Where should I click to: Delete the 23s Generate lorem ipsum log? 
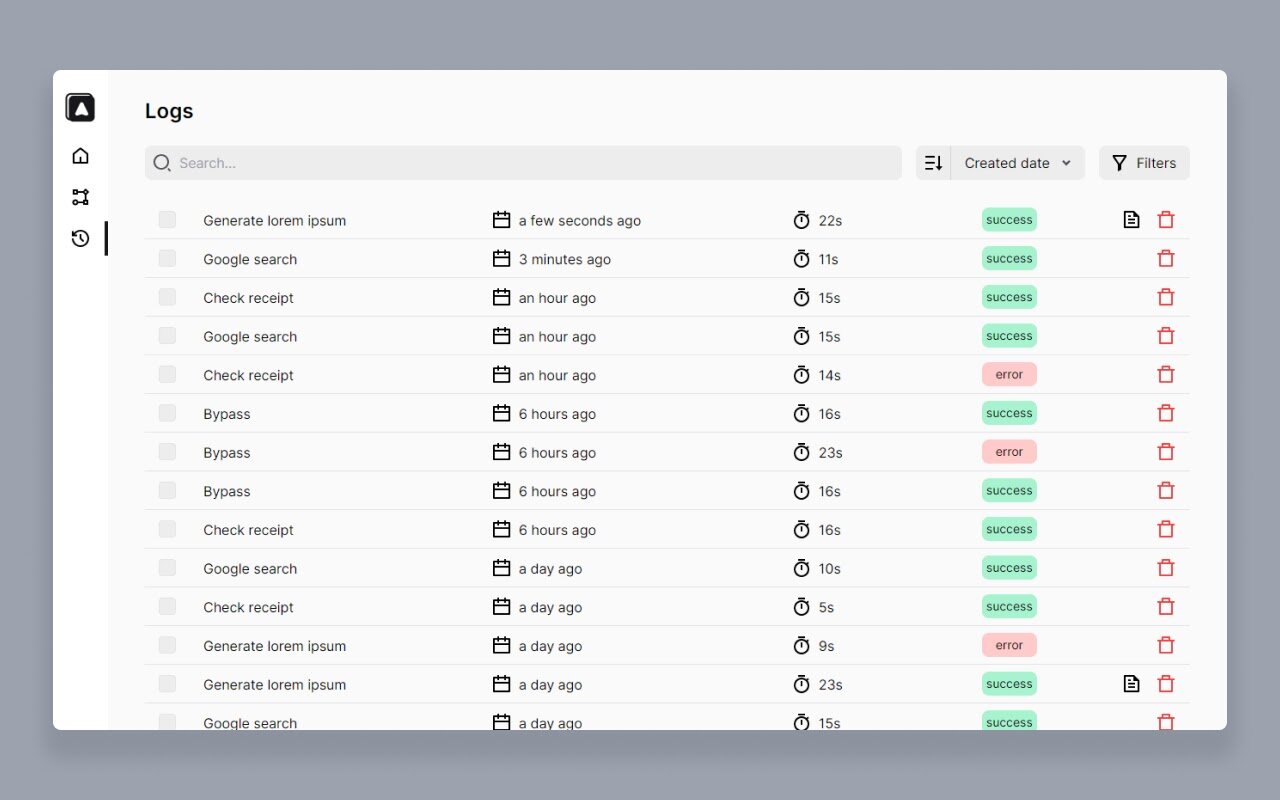coord(1165,684)
